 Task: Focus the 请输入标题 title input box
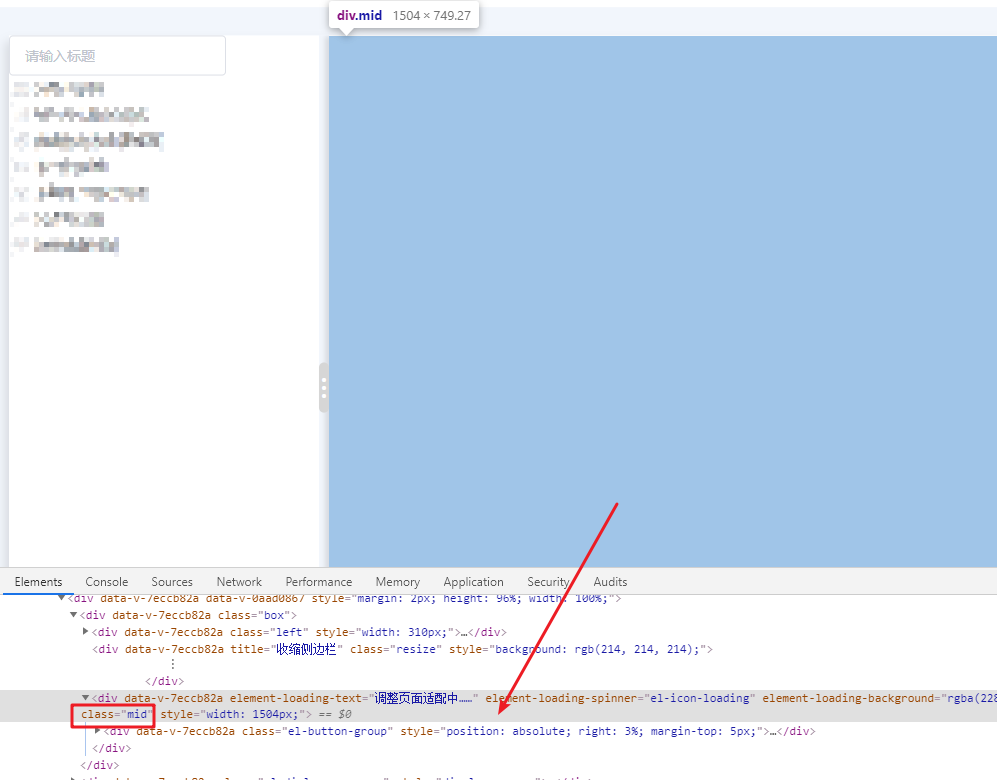[x=117, y=57]
